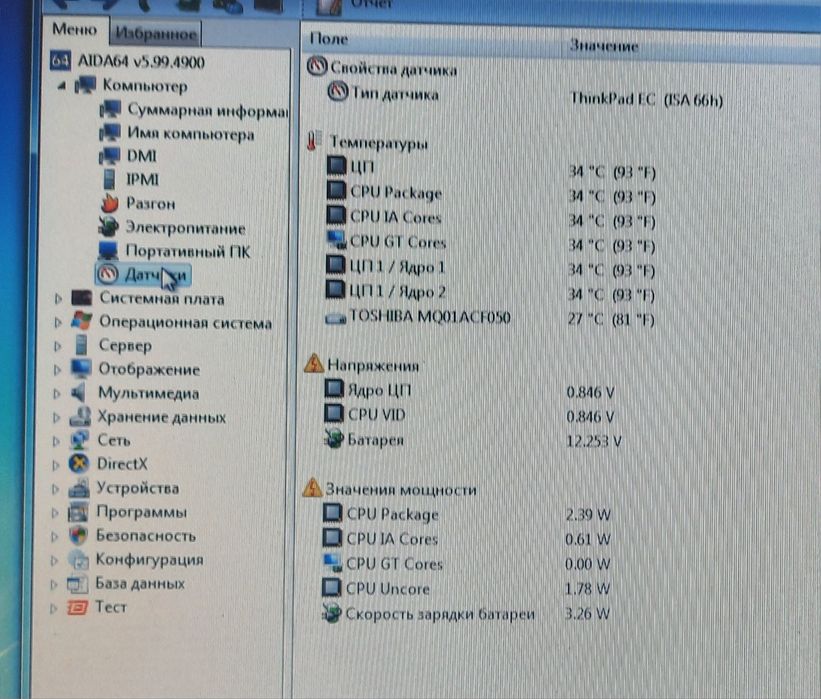Expand the Безопасность node

click(54, 536)
